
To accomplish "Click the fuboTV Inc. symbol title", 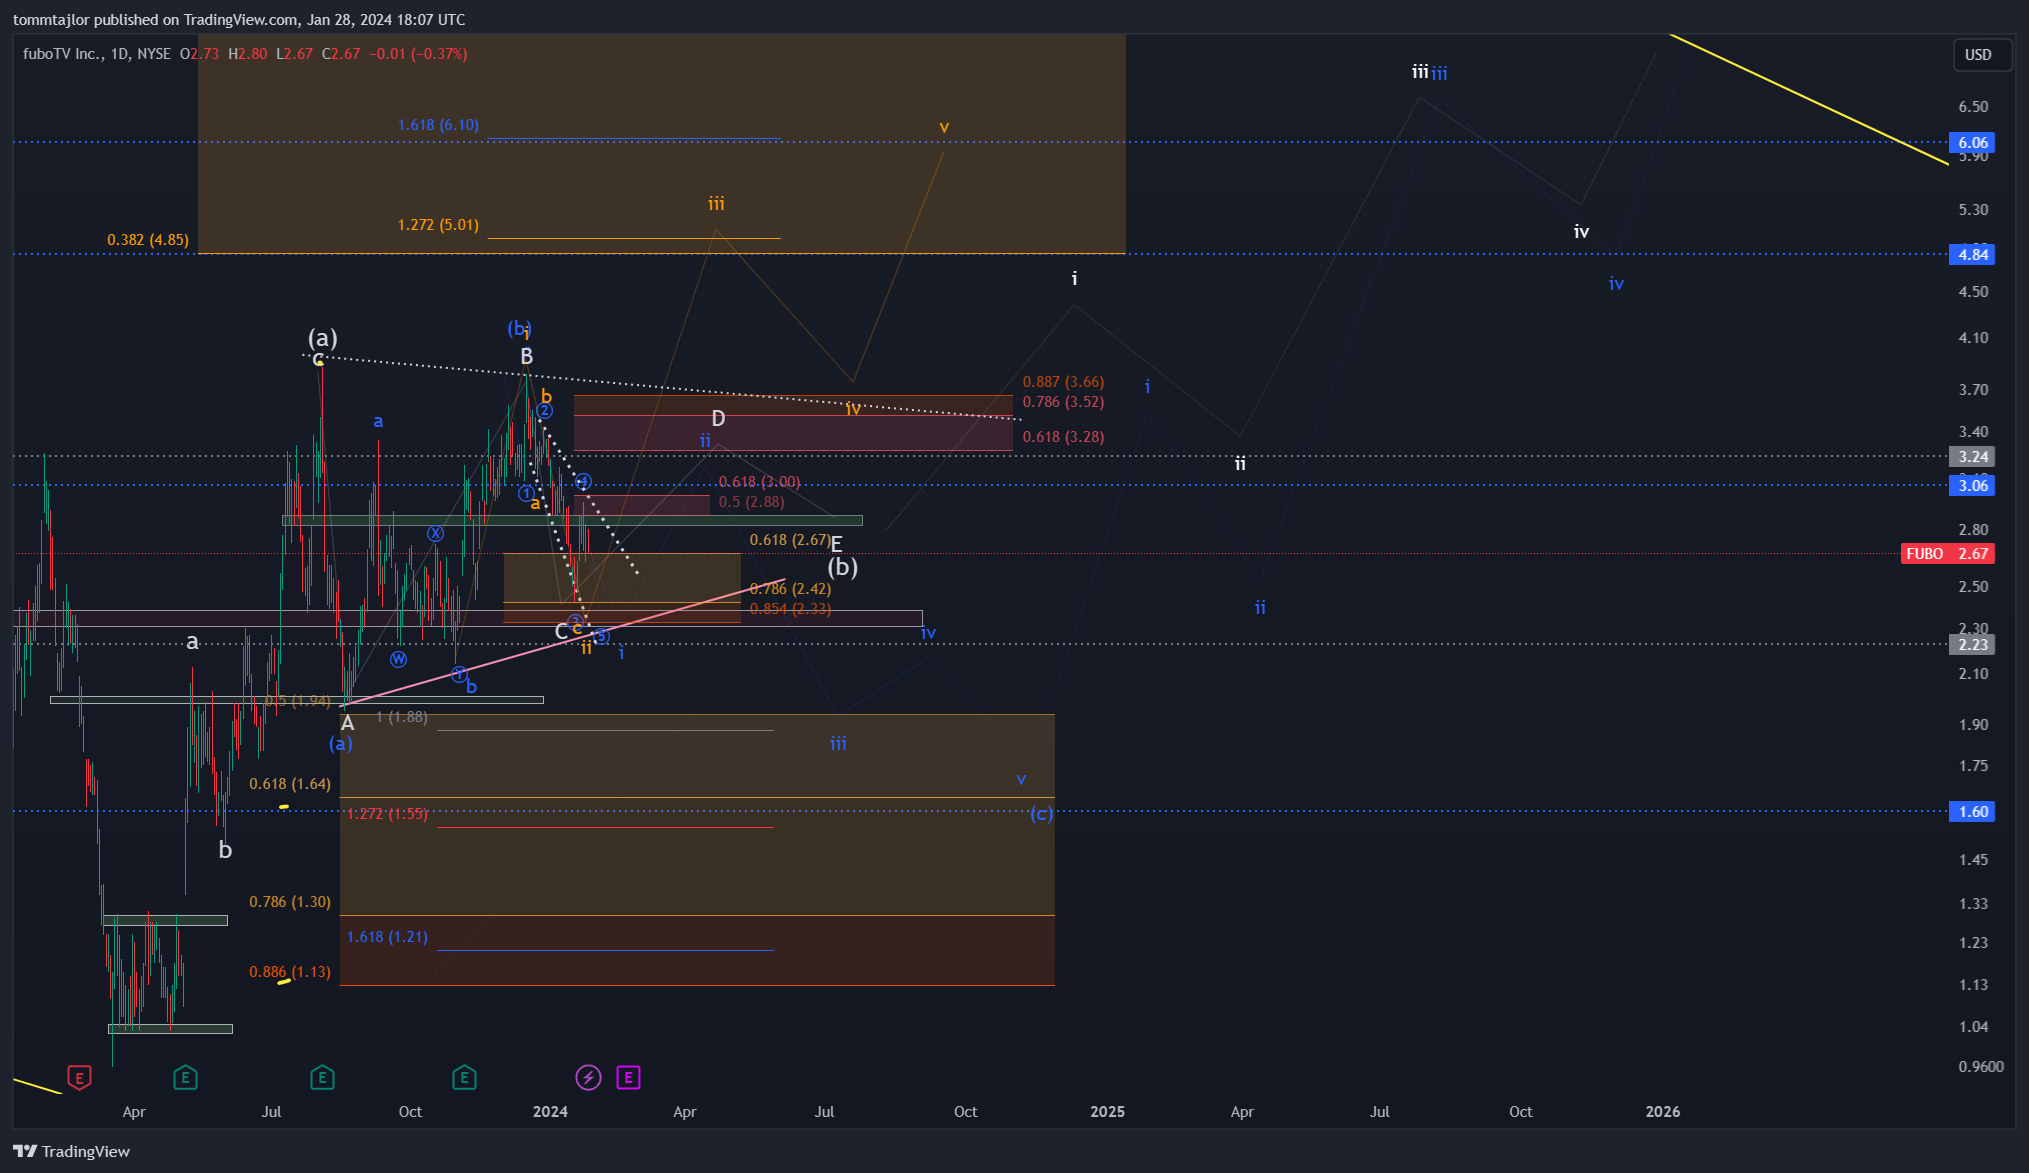I will [62, 54].
